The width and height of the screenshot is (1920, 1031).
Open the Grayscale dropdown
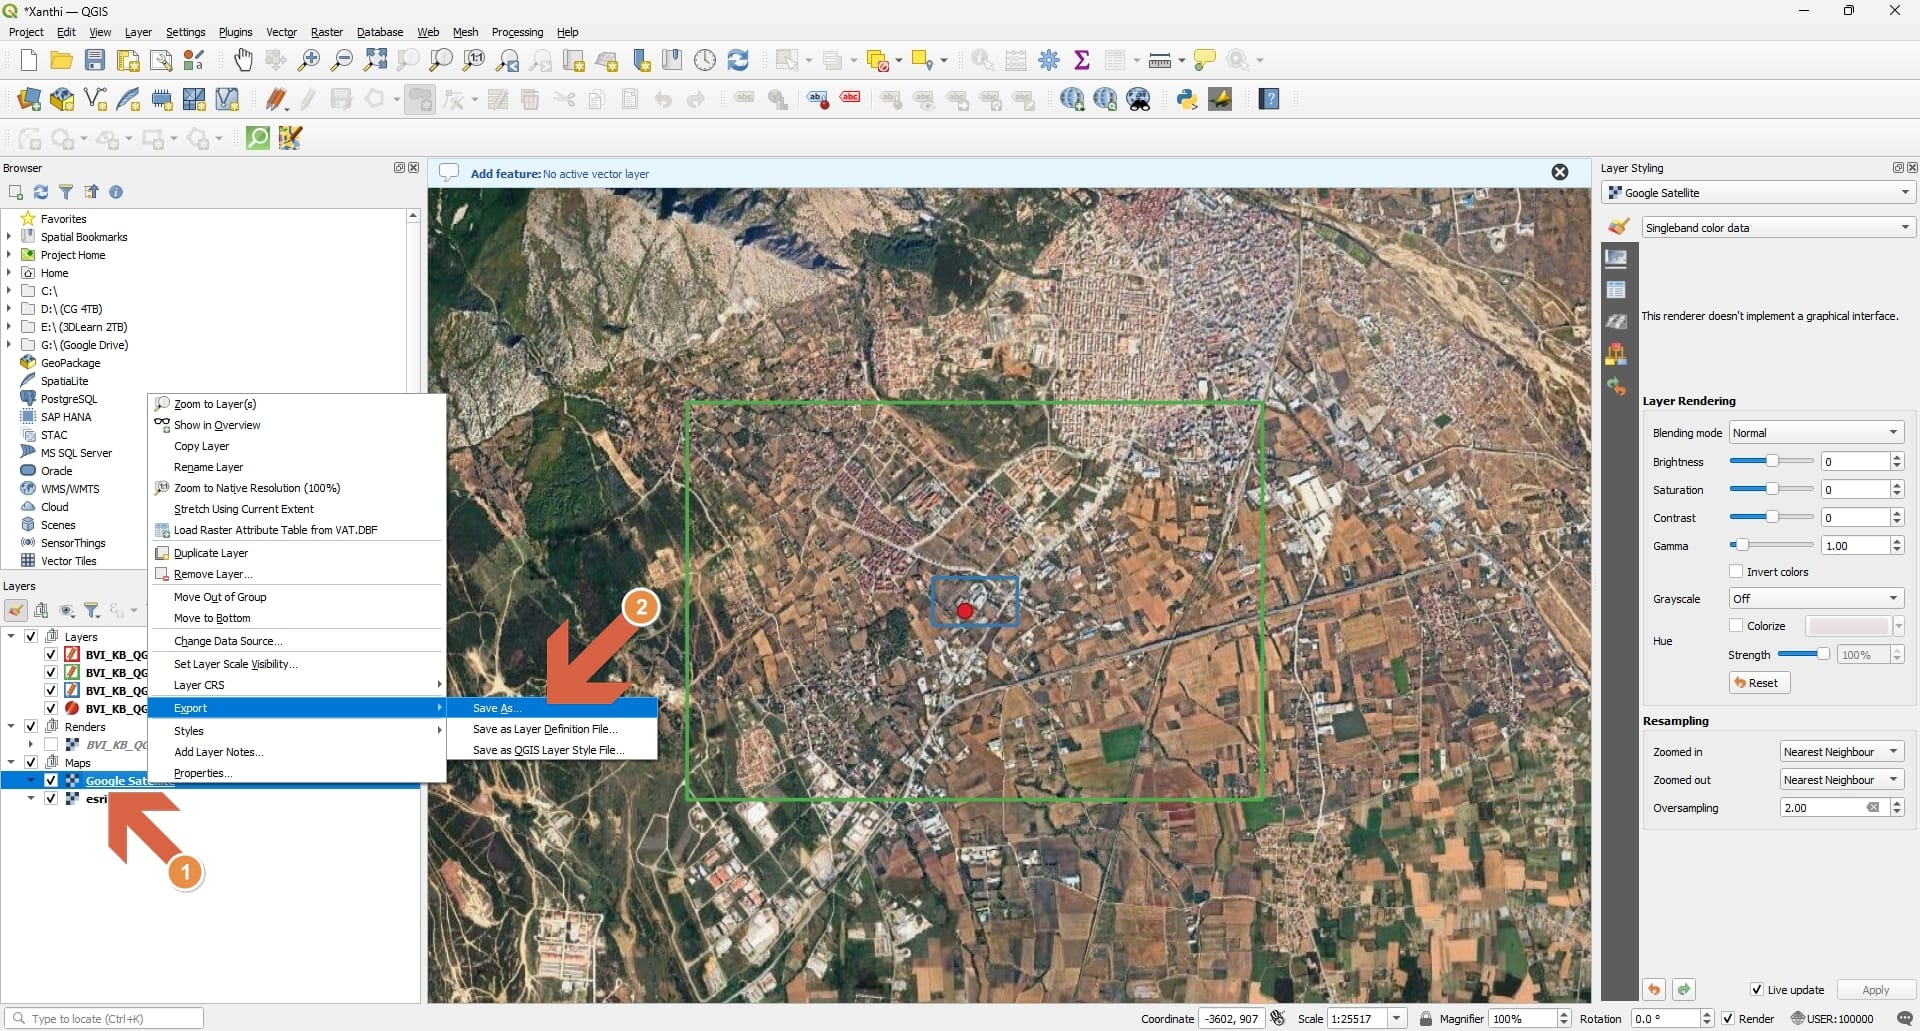1816,599
